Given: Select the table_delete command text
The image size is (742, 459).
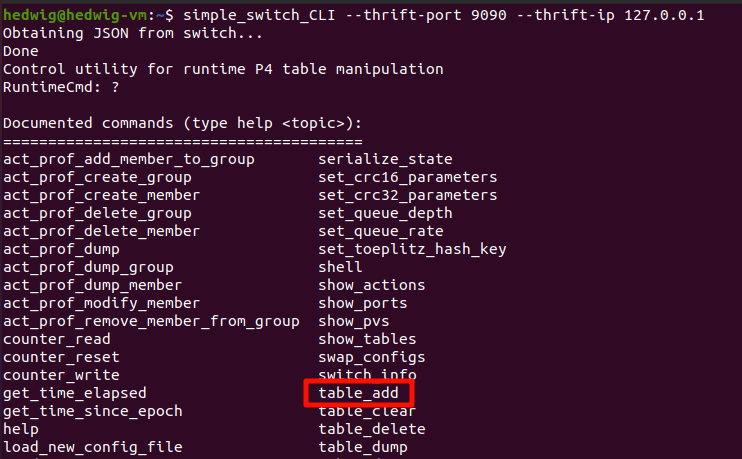Looking at the screenshot, I should (x=371, y=429).
